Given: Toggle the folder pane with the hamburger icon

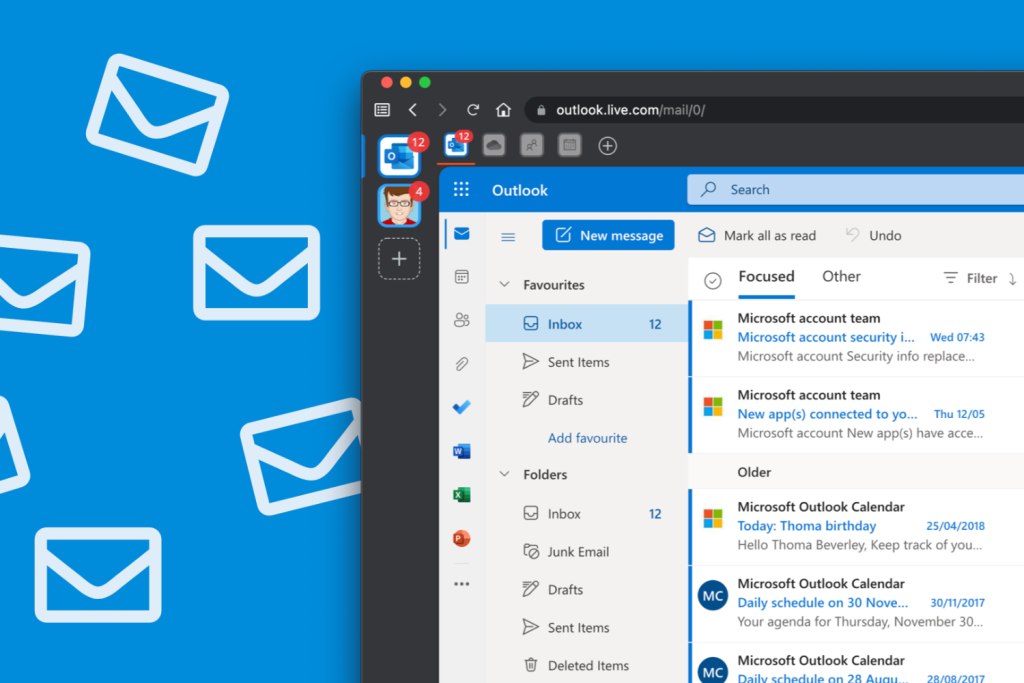Looking at the screenshot, I should [508, 236].
